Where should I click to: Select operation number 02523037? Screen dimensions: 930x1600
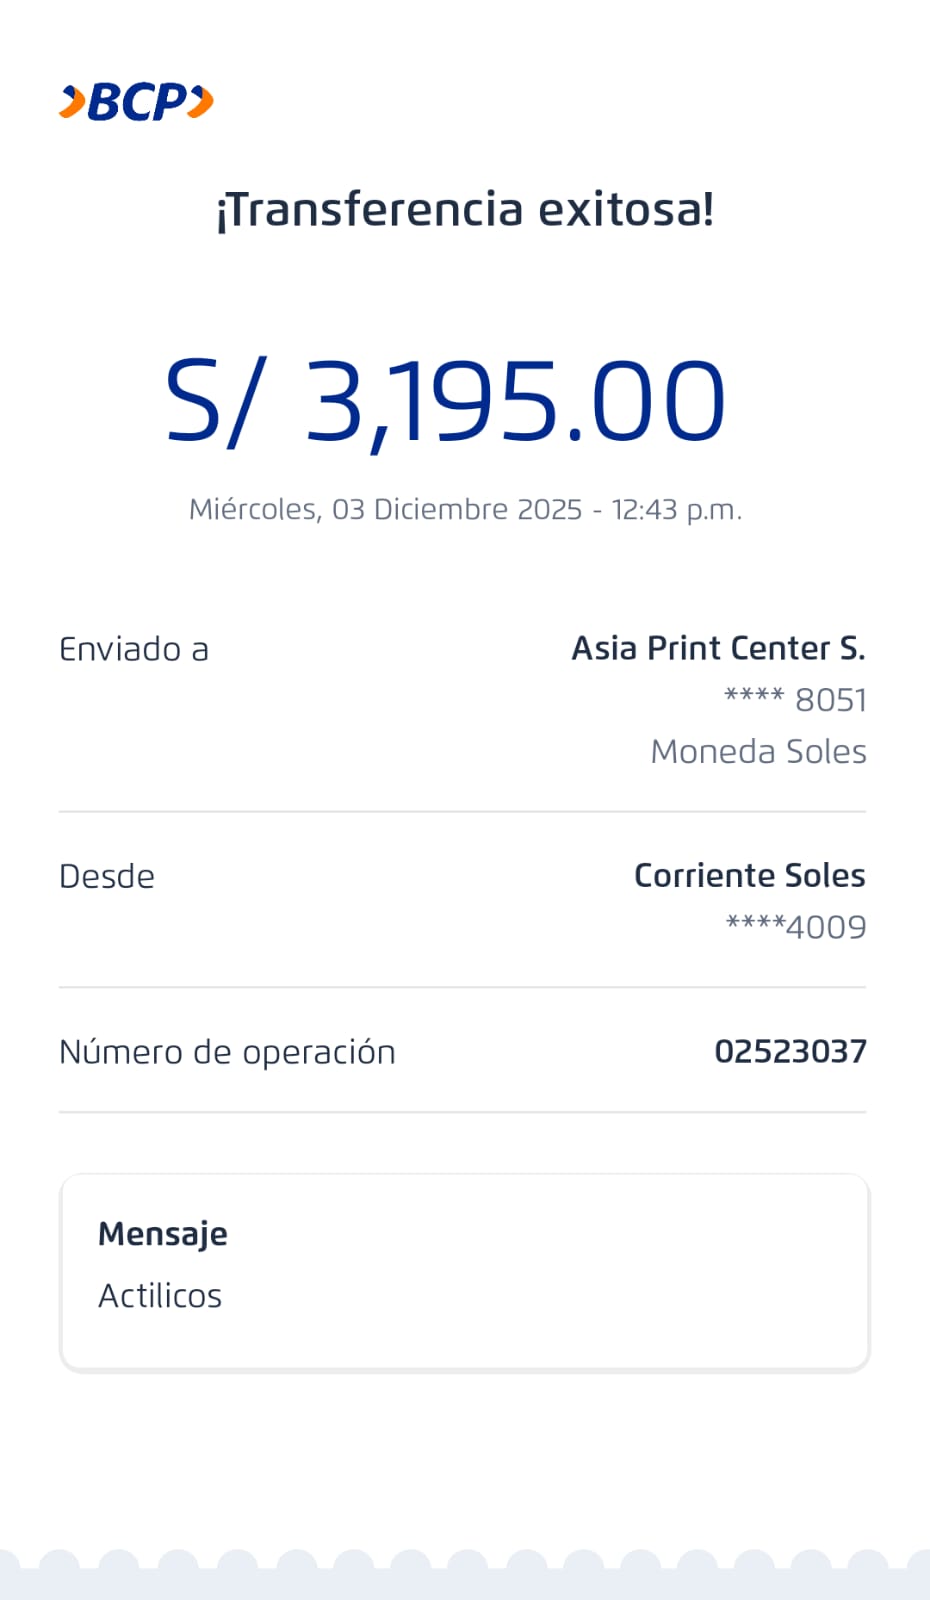pos(790,1052)
